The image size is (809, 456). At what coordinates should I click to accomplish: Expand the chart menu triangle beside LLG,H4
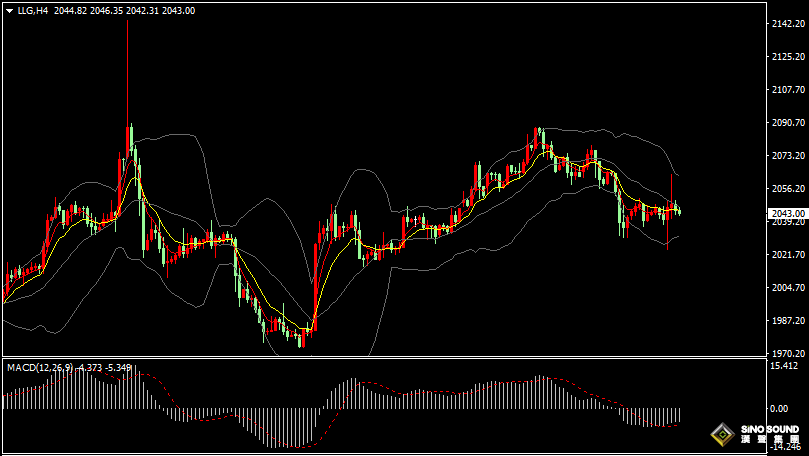pyautogui.click(x=9, y=11)
